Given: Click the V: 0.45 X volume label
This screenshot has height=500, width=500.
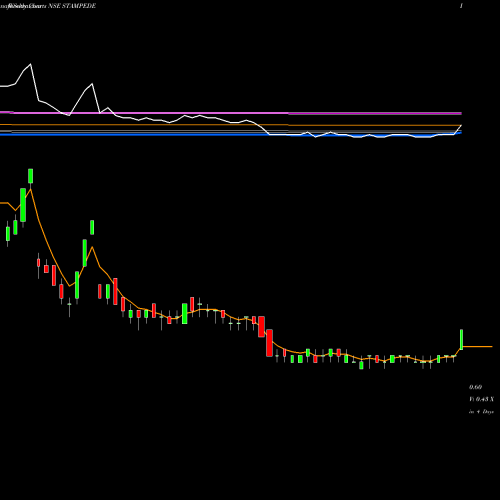Looking at the screenshot, I should pyautogui.click(x=481, y=399).
